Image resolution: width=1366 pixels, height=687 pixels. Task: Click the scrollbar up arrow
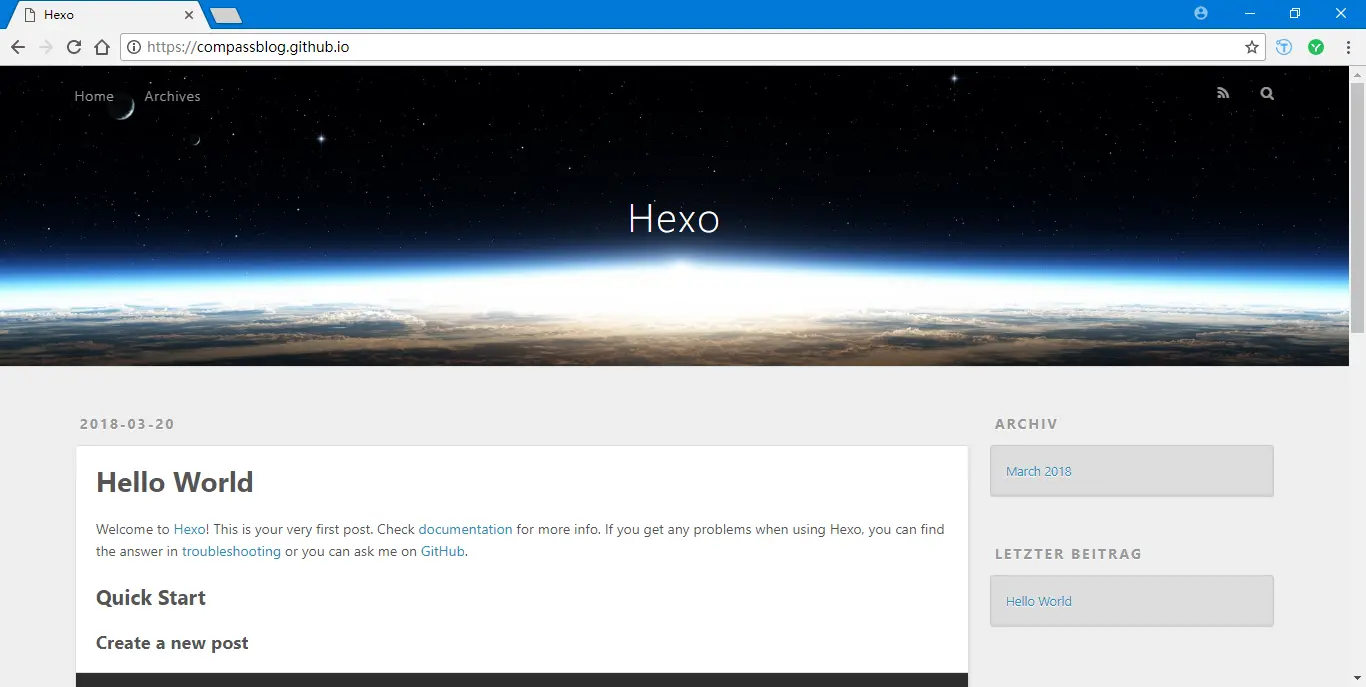[1357, 73]
